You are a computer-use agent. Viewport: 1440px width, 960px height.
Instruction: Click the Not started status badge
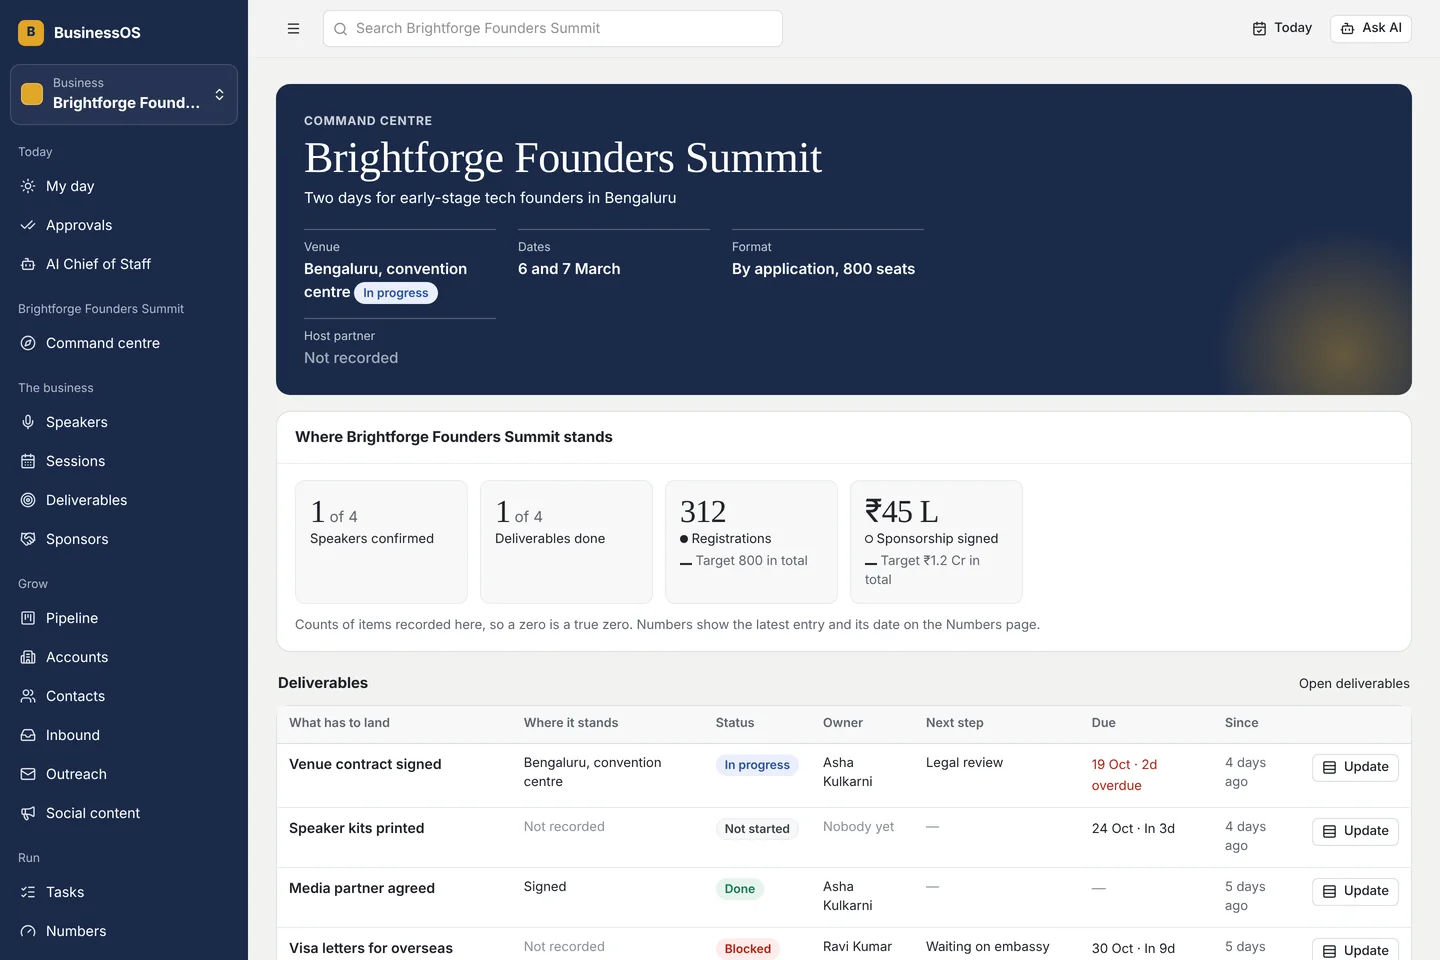click(757, 829)
